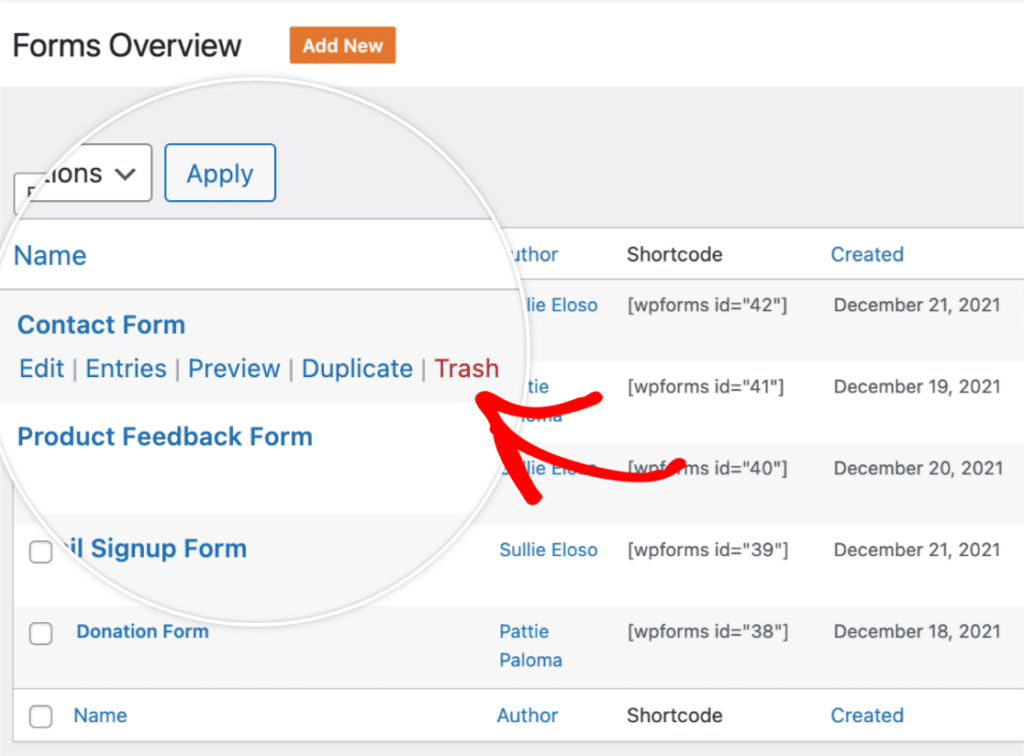Preview the Contact Form
This screenshot has width=1024, height=756.
tap(233, 368)
